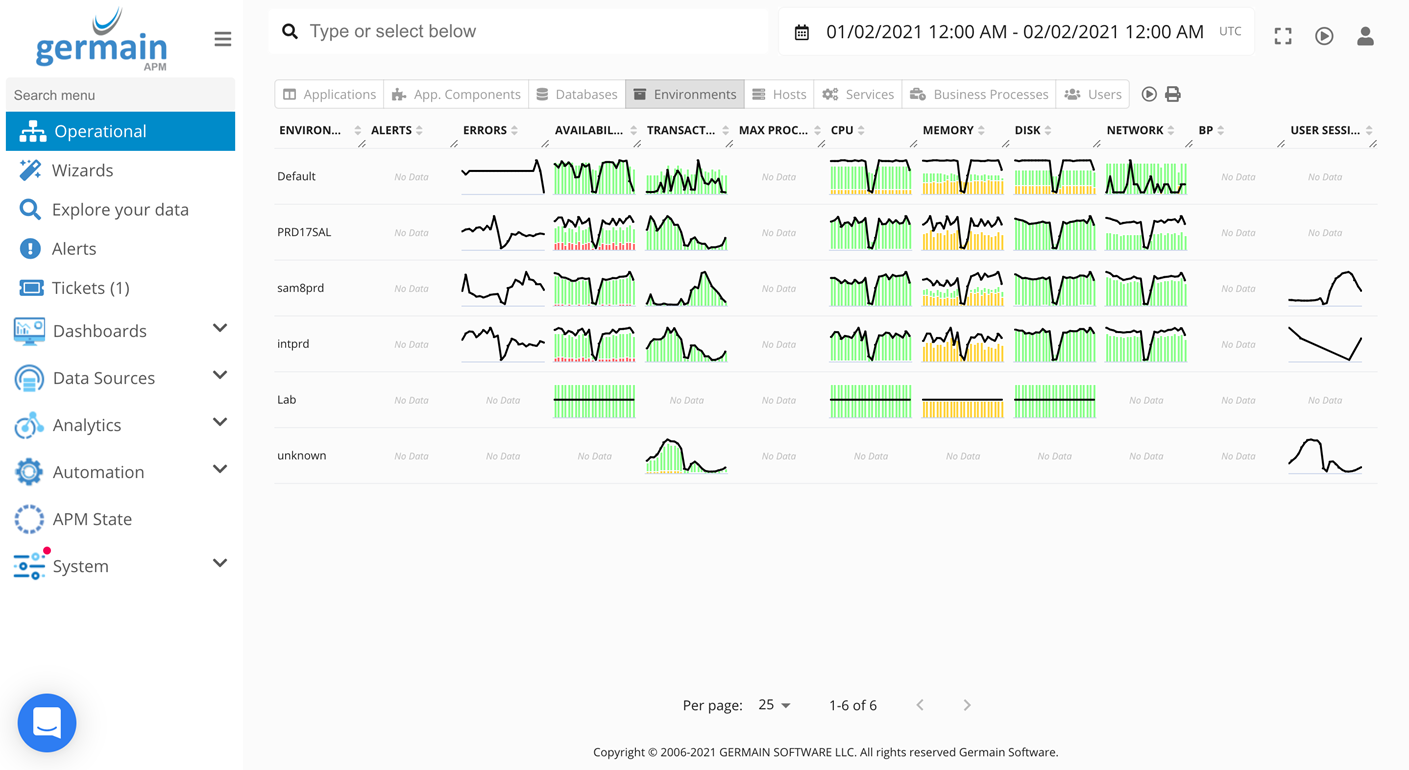Open the chat support bubble
This screenshot has width=1409, height=770.
[x=47, y=722]
